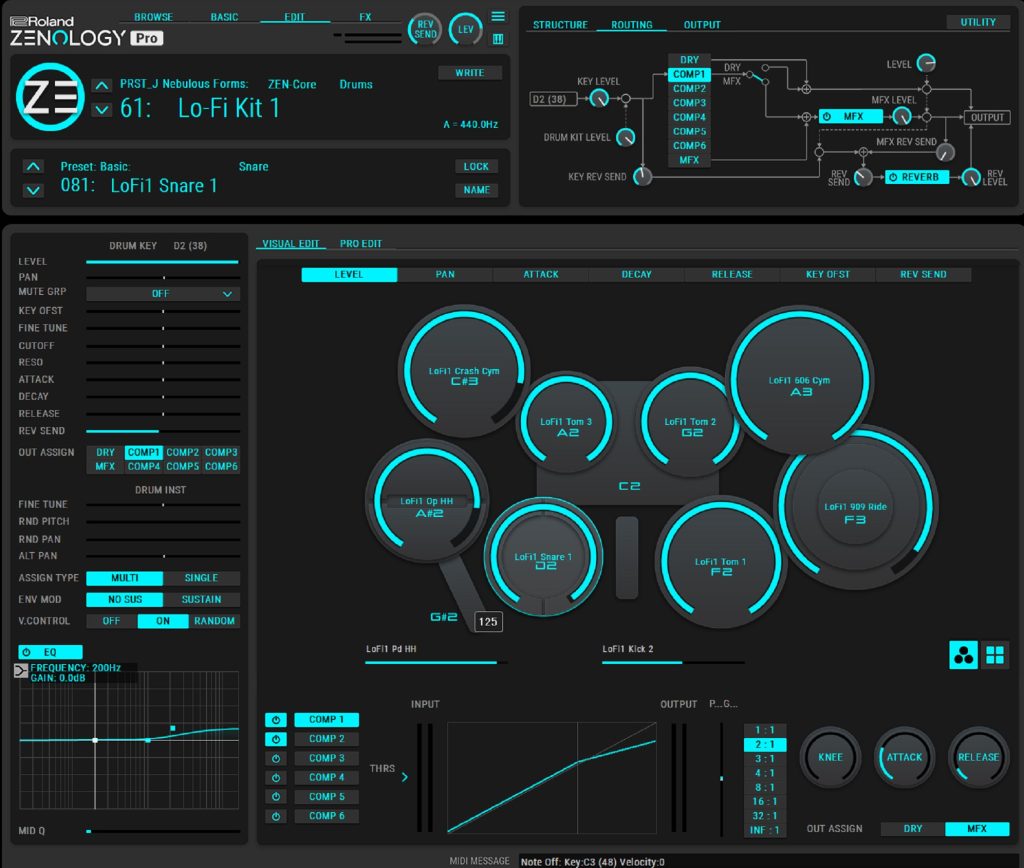
Task: Click the UTILITY button
Action: pos(977,22)
